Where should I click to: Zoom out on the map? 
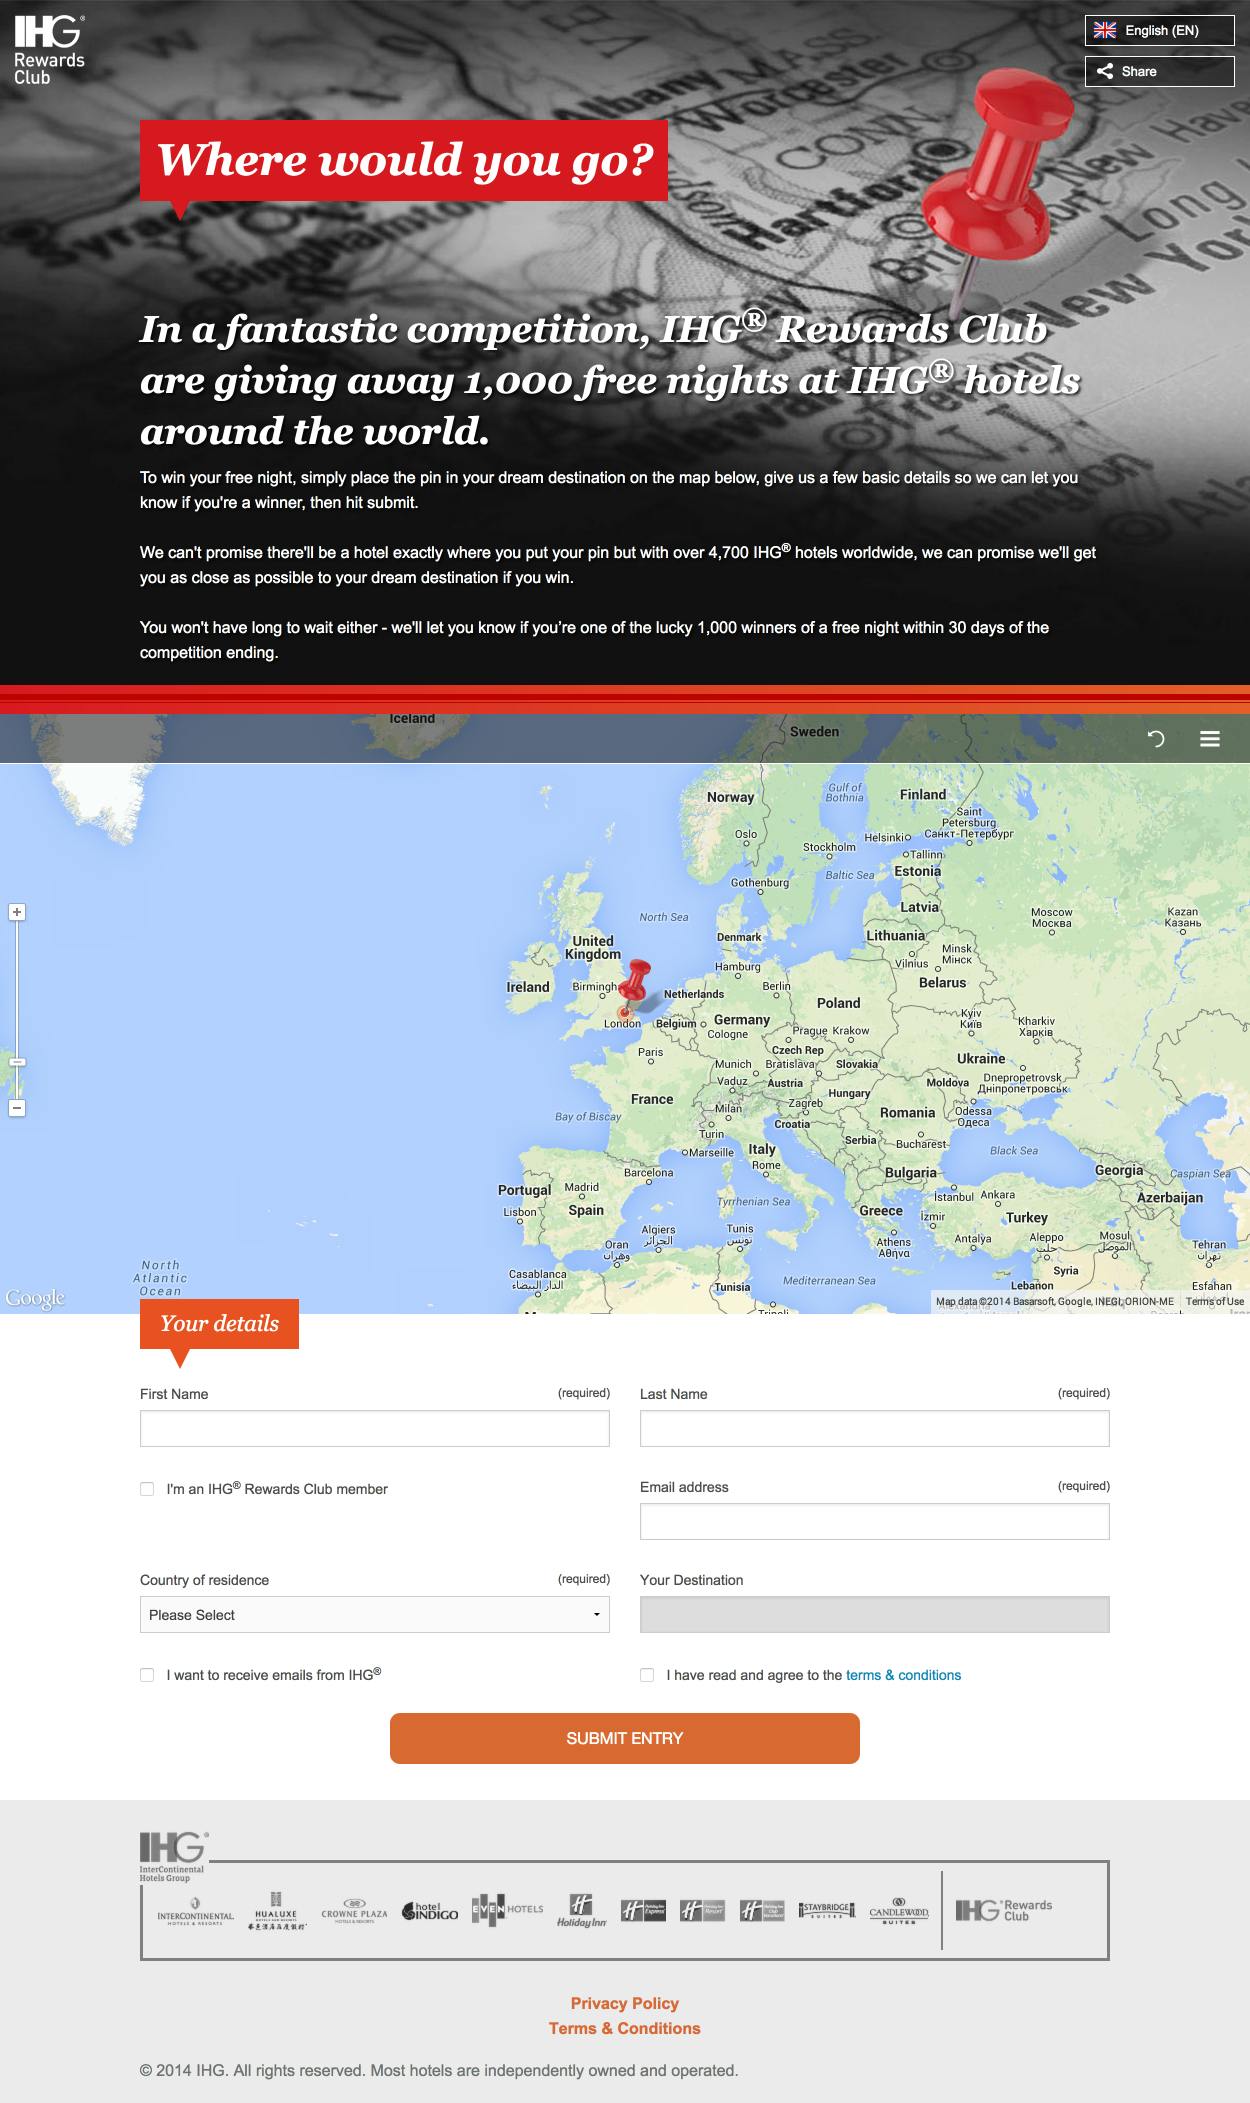point(17,1108)
